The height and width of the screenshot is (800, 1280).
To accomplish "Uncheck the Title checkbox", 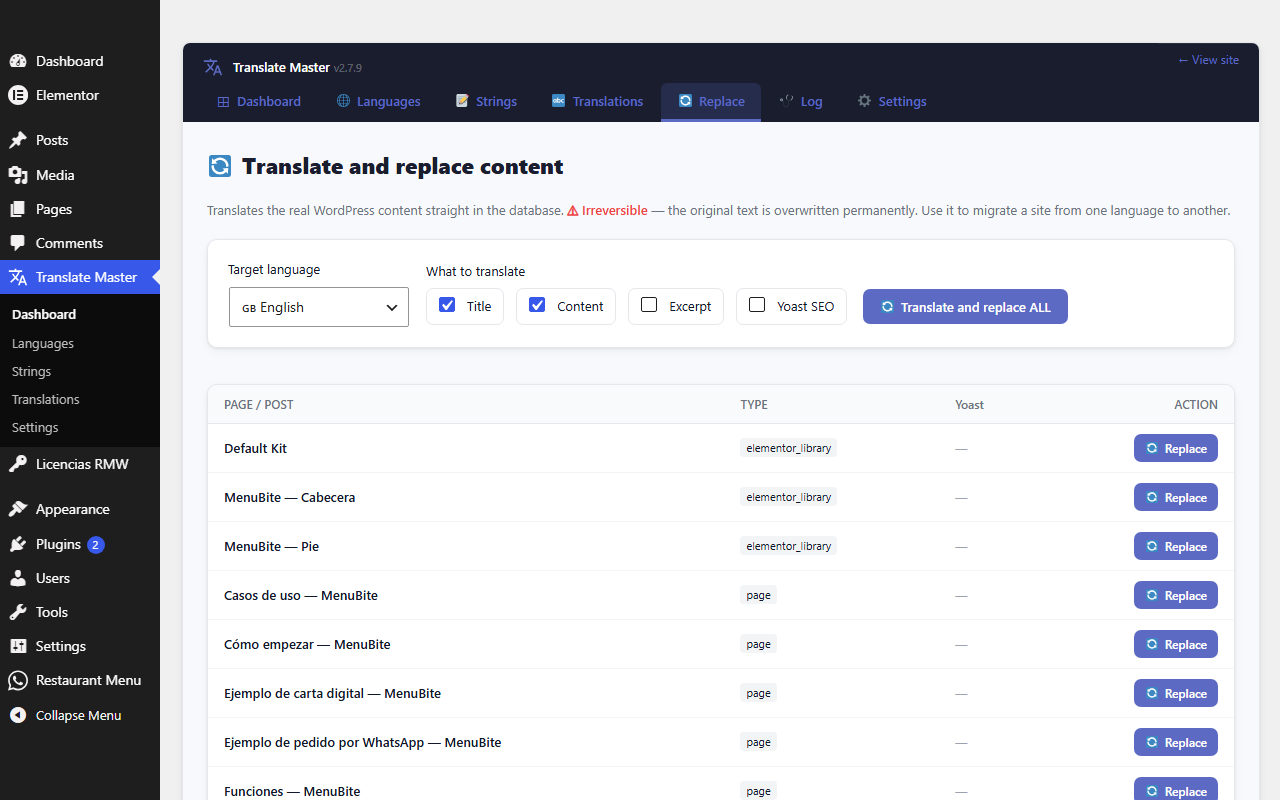I will pyautogui.click(x=447, y=305).
